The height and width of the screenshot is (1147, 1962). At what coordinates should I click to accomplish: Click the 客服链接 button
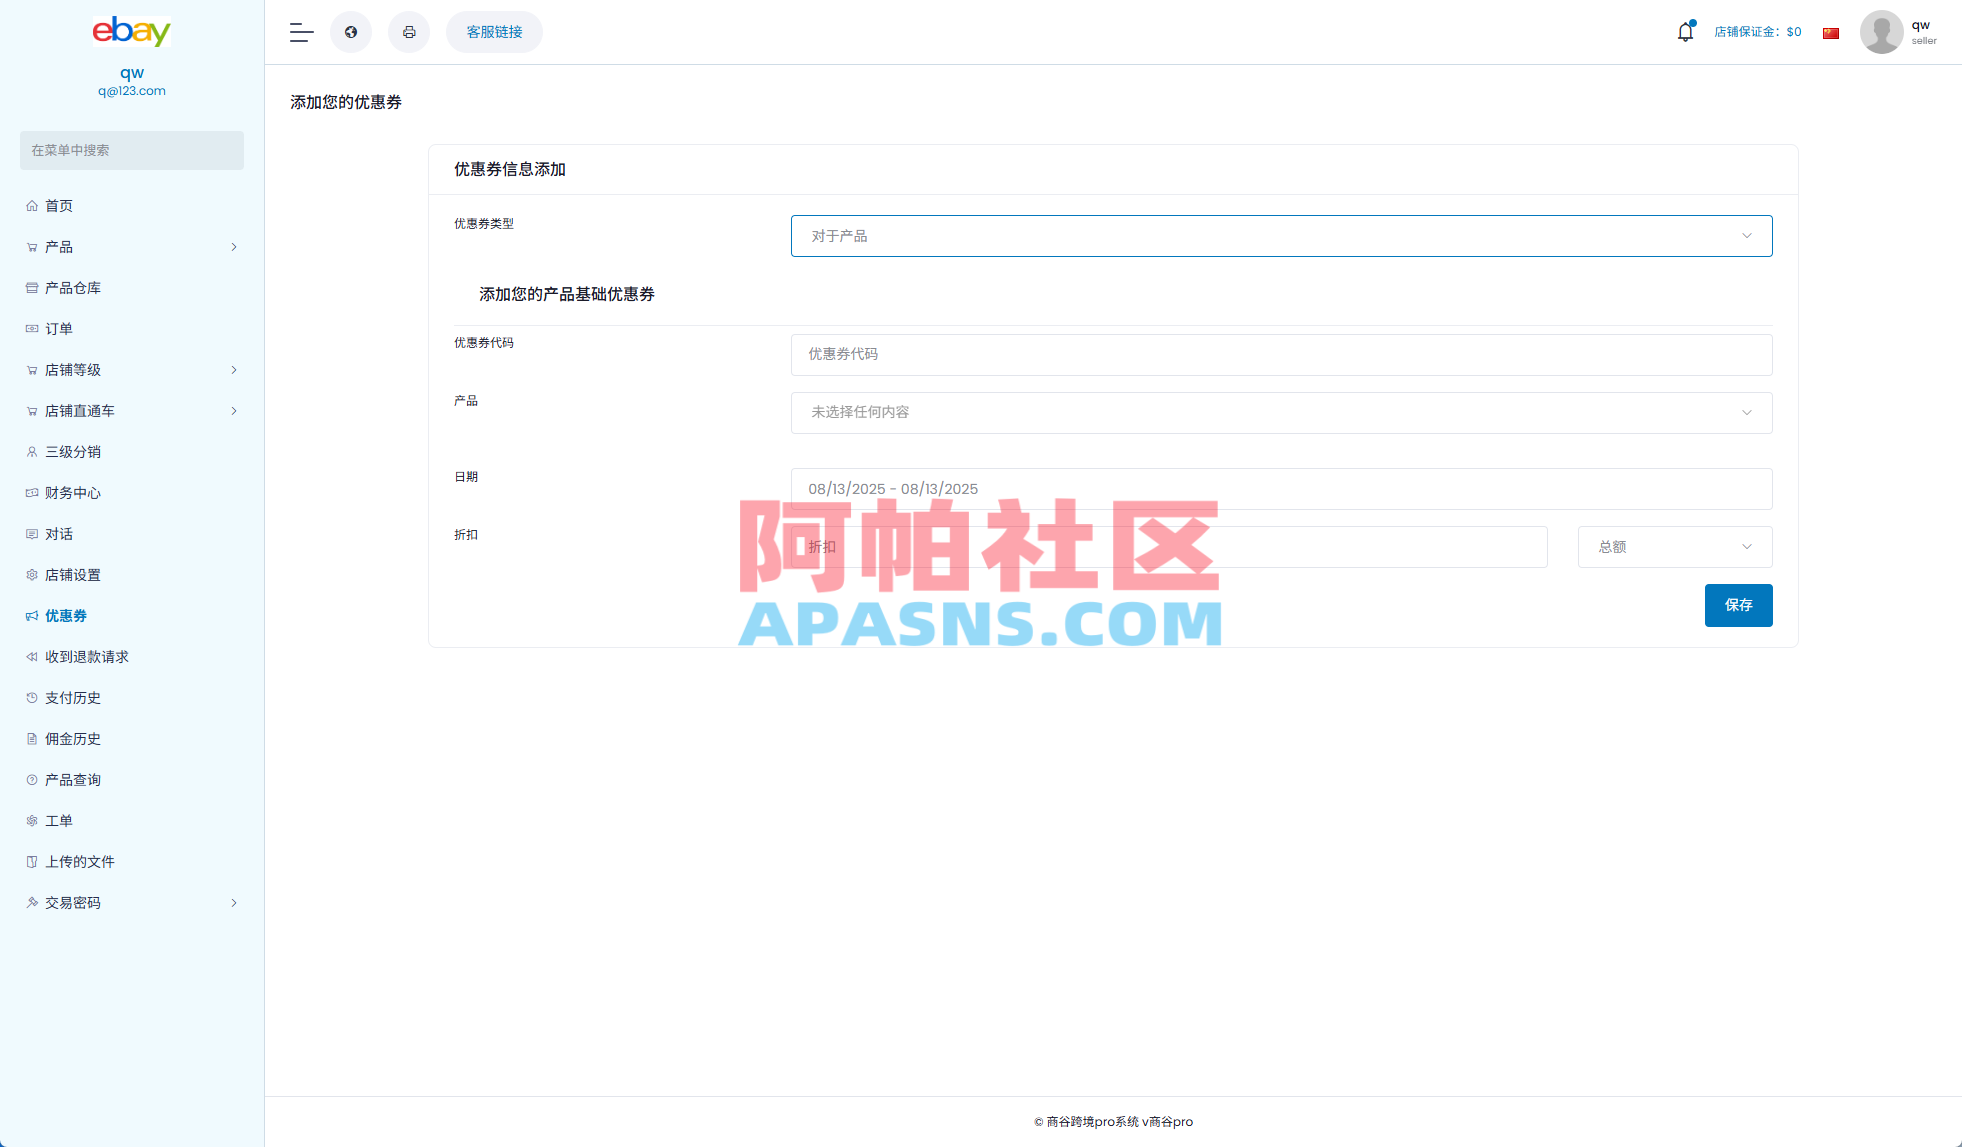click(493, 31)
